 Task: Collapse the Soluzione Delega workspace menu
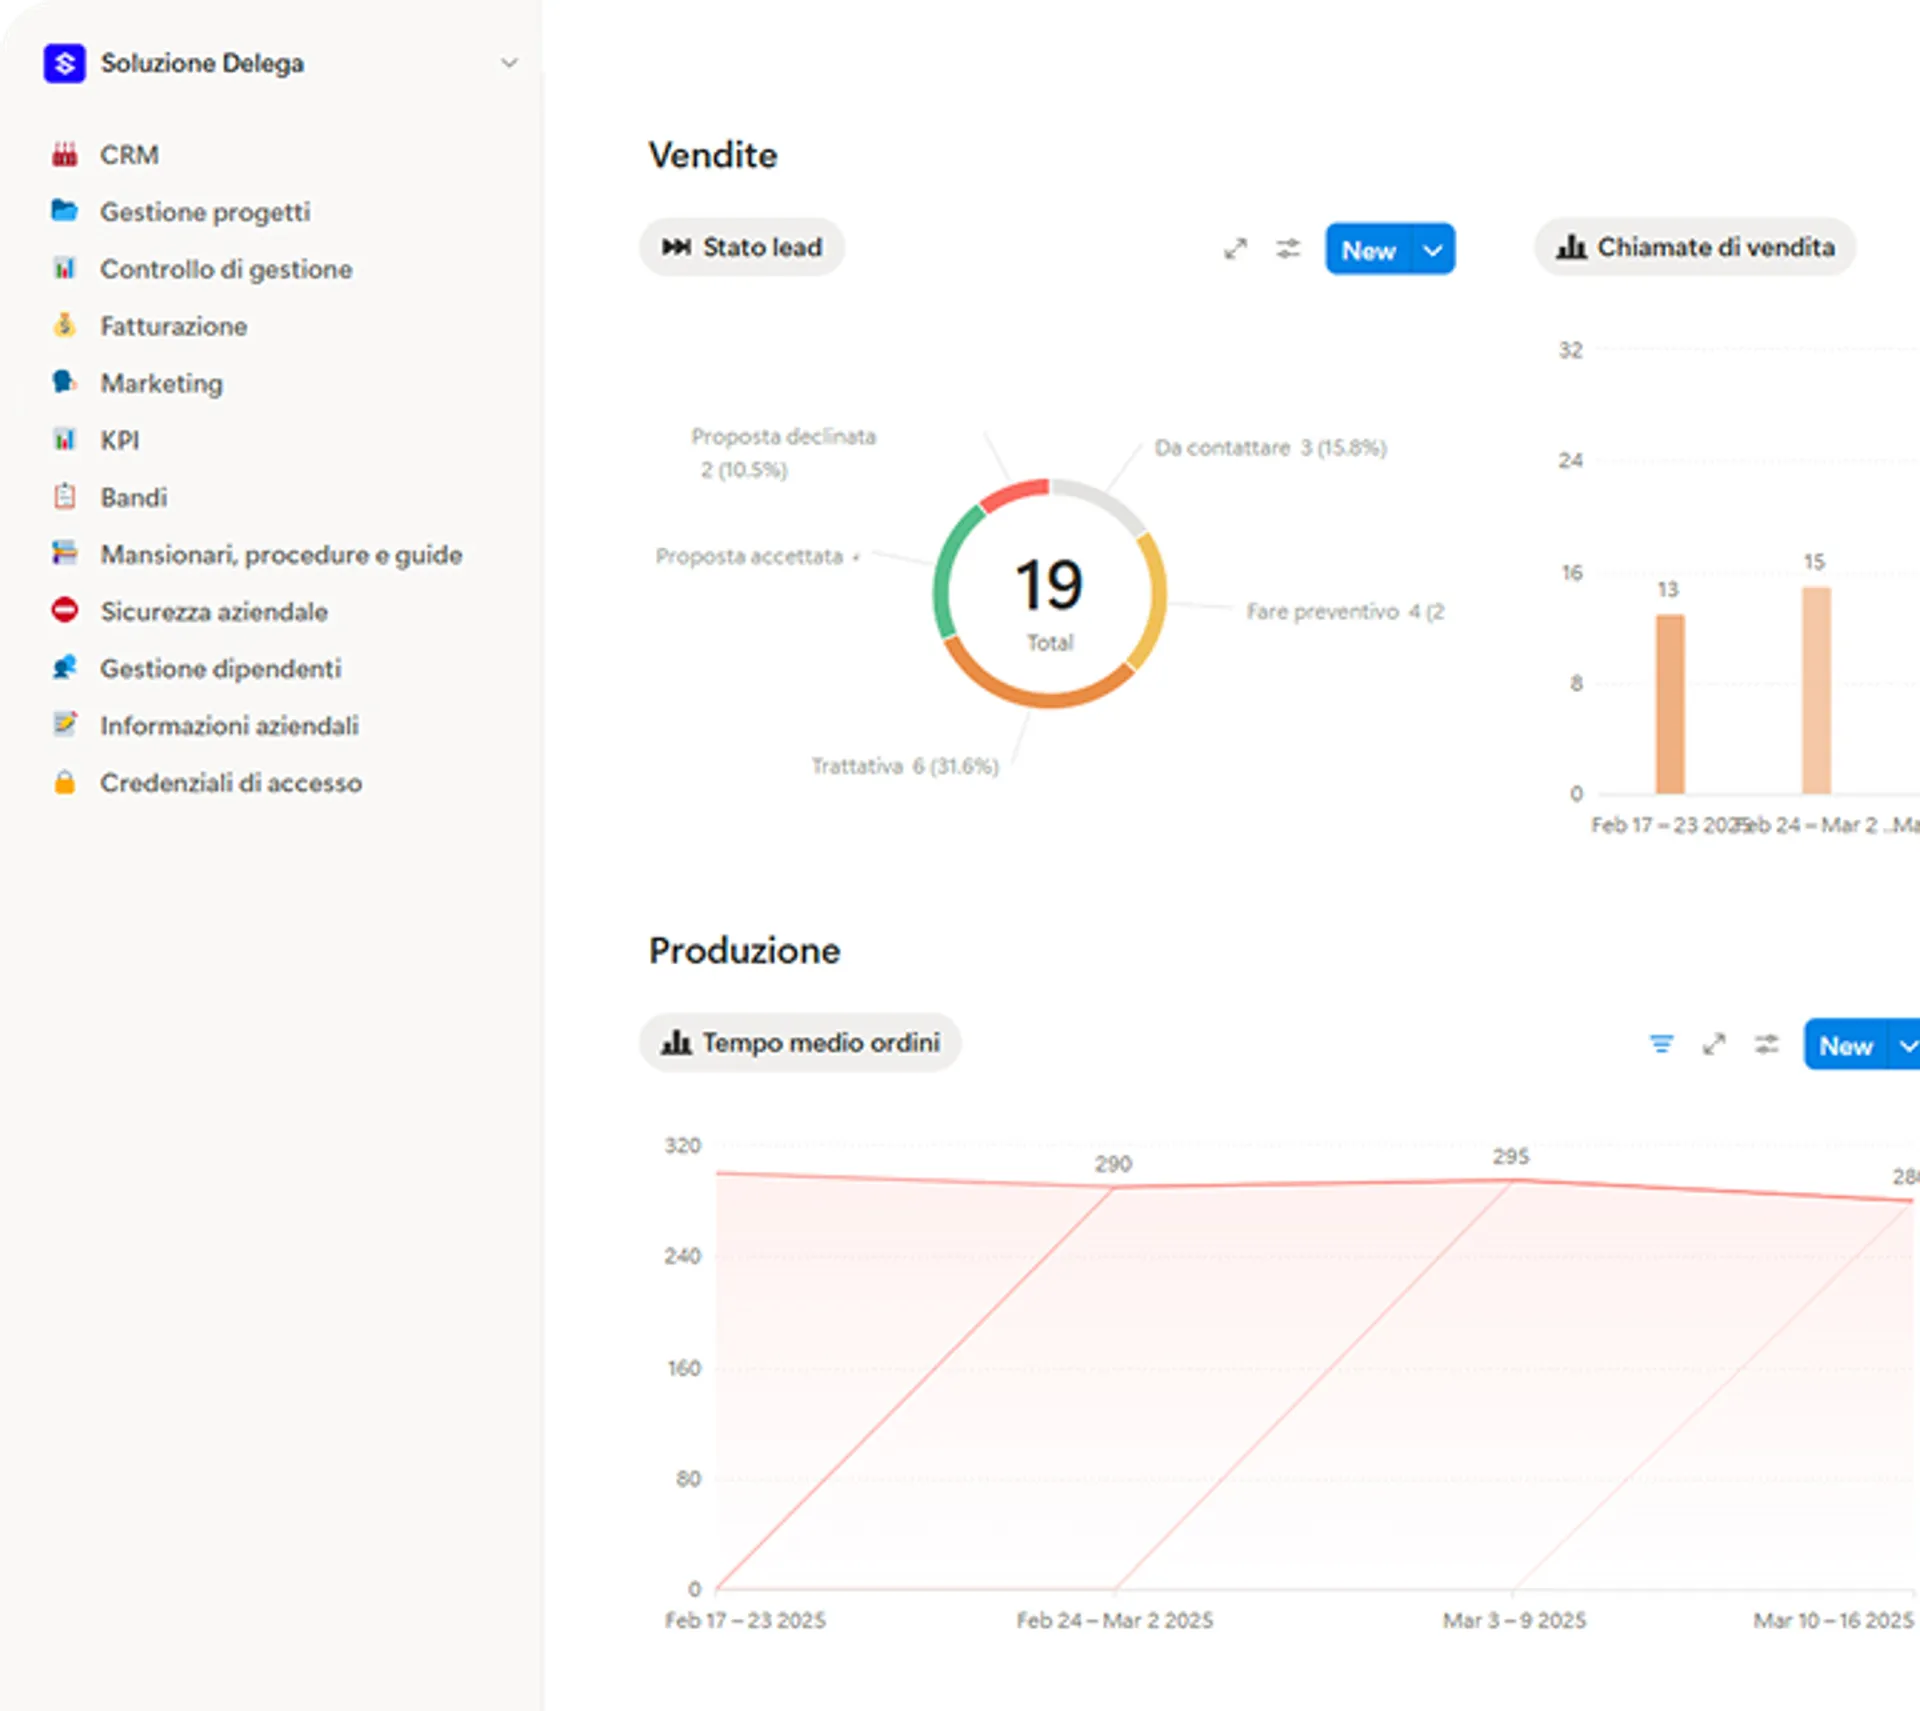(x=510, y=62)
